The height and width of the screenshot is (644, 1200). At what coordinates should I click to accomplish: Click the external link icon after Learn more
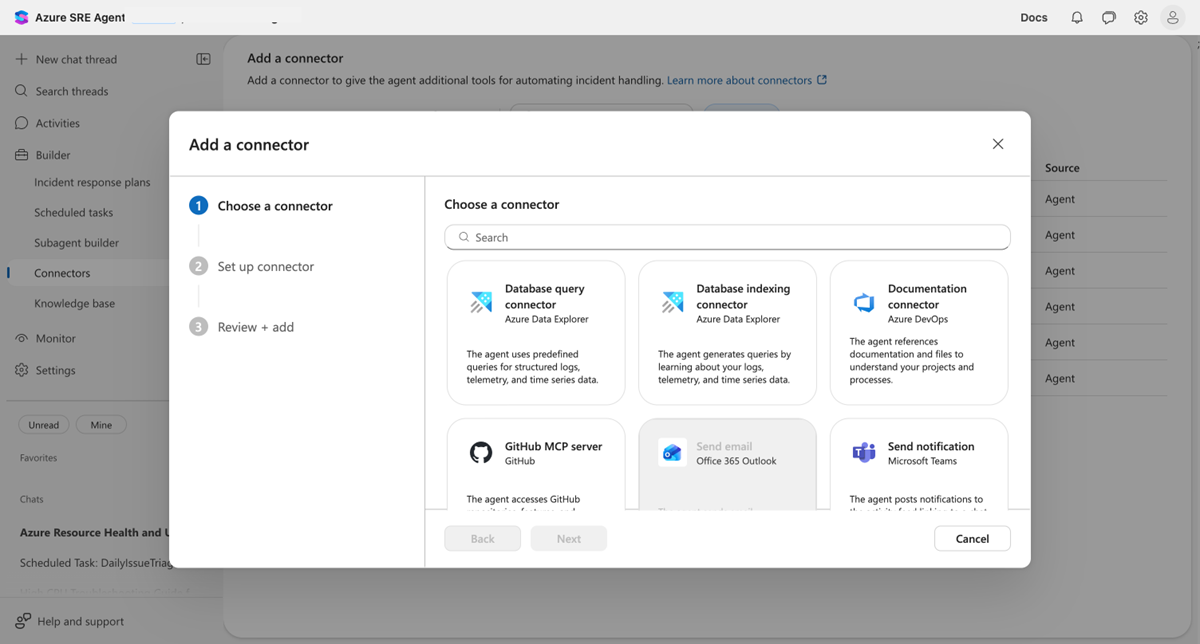point(822,80)
